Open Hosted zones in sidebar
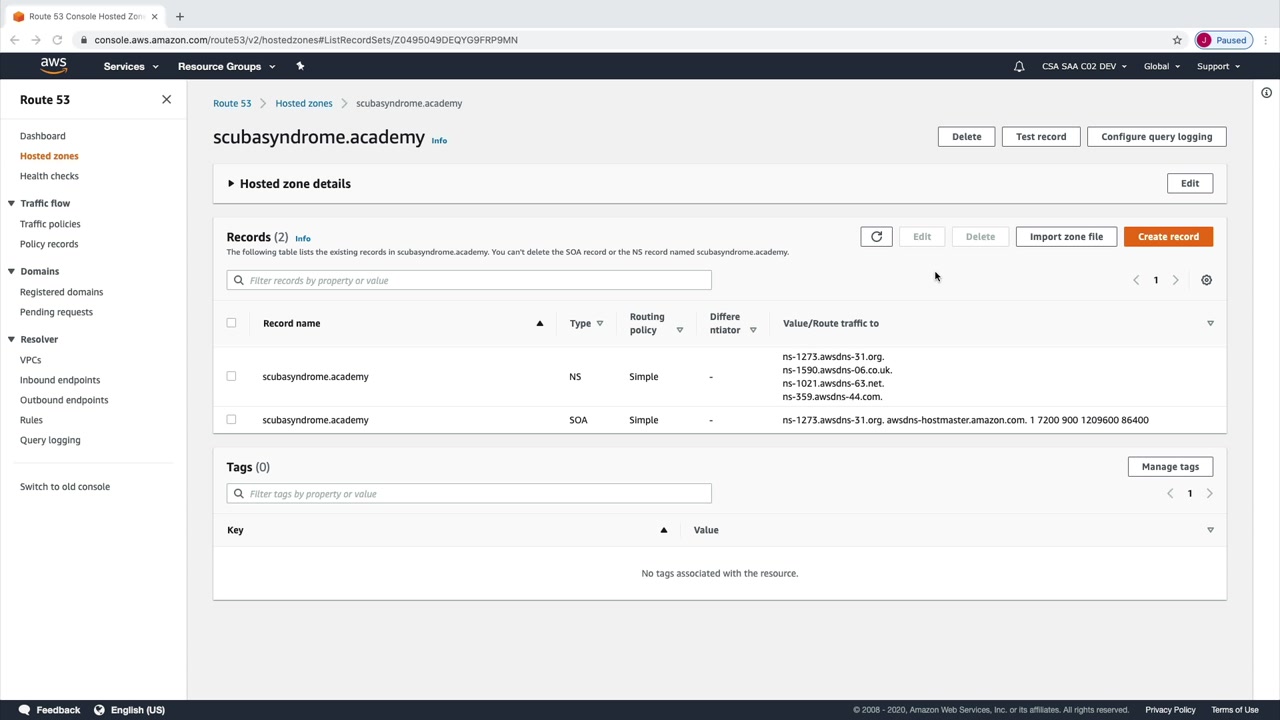This screenshot has height=720, width=1280. [49, 156]
